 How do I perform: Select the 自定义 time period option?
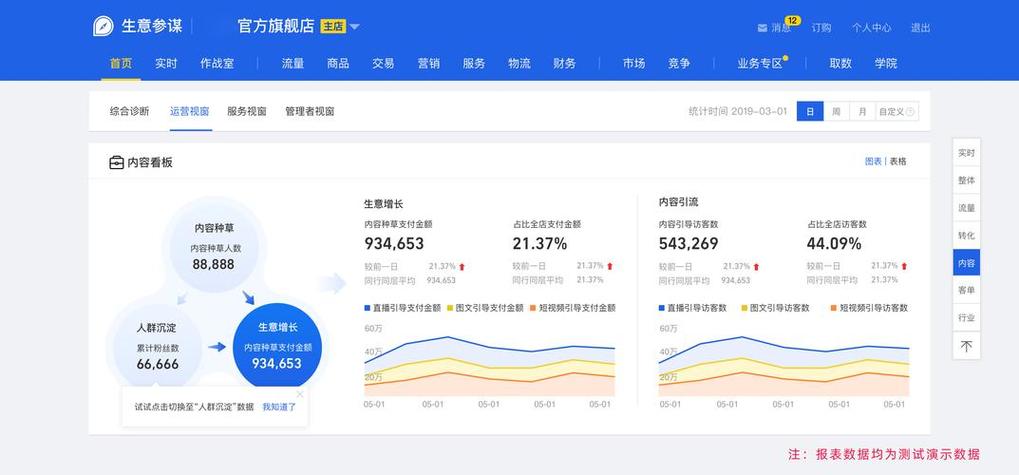(x=897, y=112)
